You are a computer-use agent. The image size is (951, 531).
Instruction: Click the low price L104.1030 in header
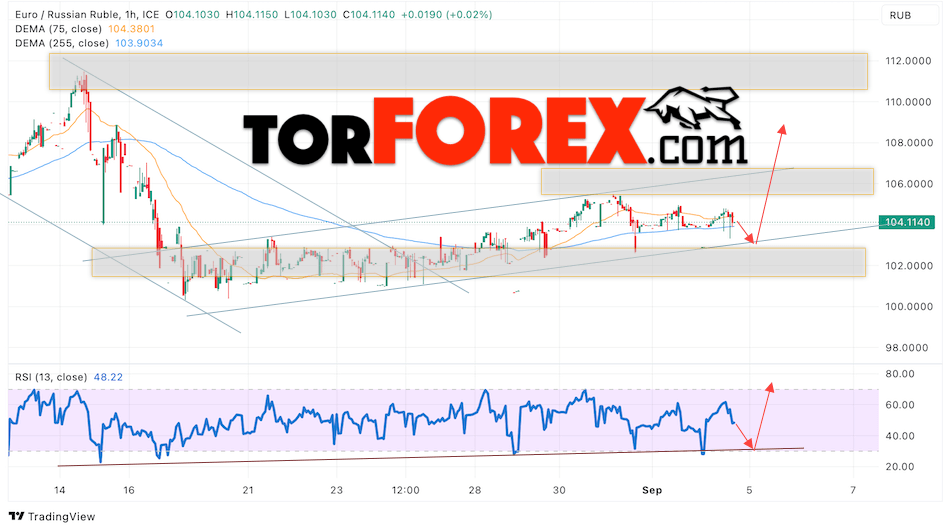[x=310, y=15]
